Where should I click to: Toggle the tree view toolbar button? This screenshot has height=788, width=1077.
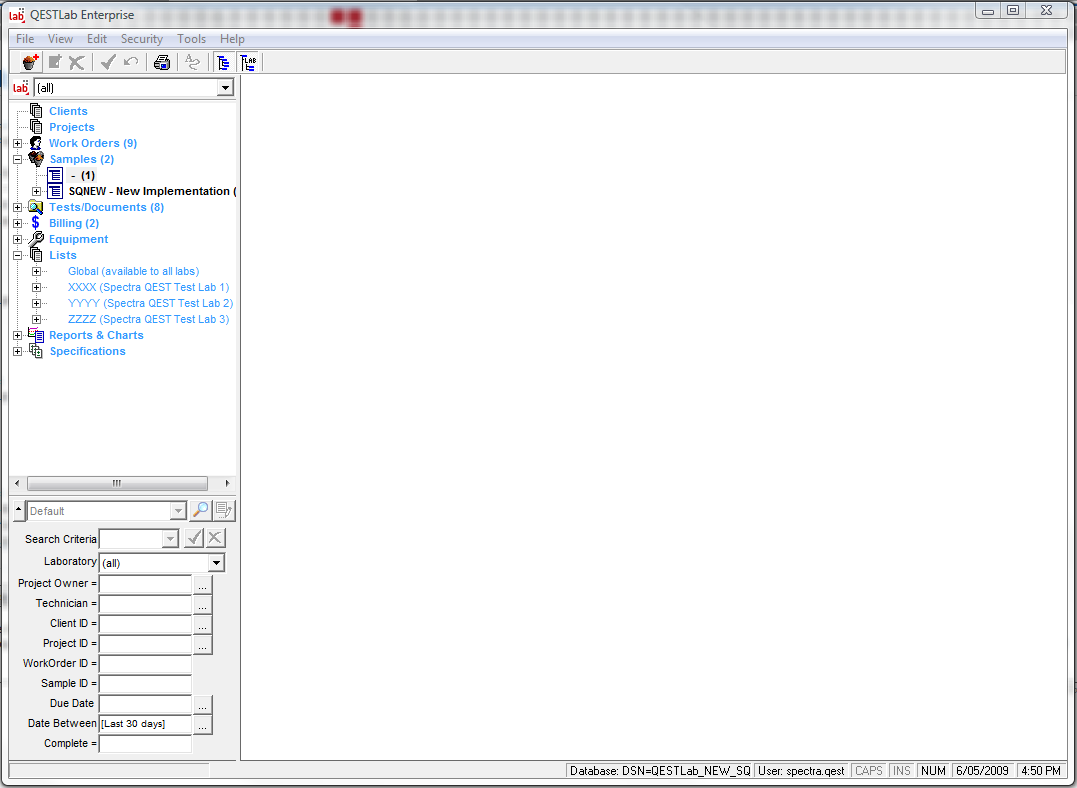click(x=223, y=62)
